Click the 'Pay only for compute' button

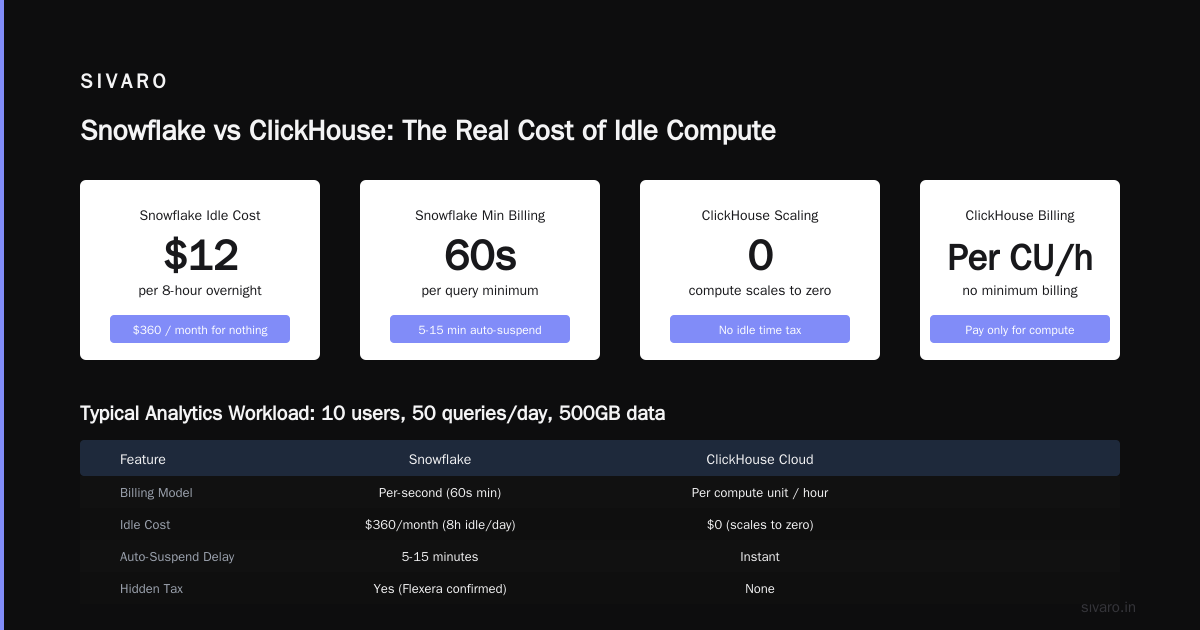tap(1020, 329)
